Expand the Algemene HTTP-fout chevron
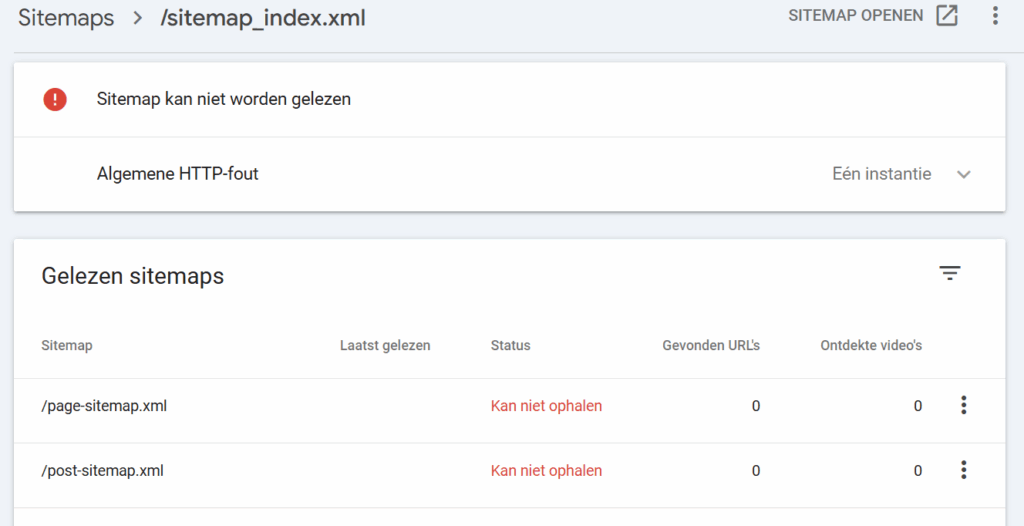Viewport: 1024px width, 526px height. coord(964,174)
